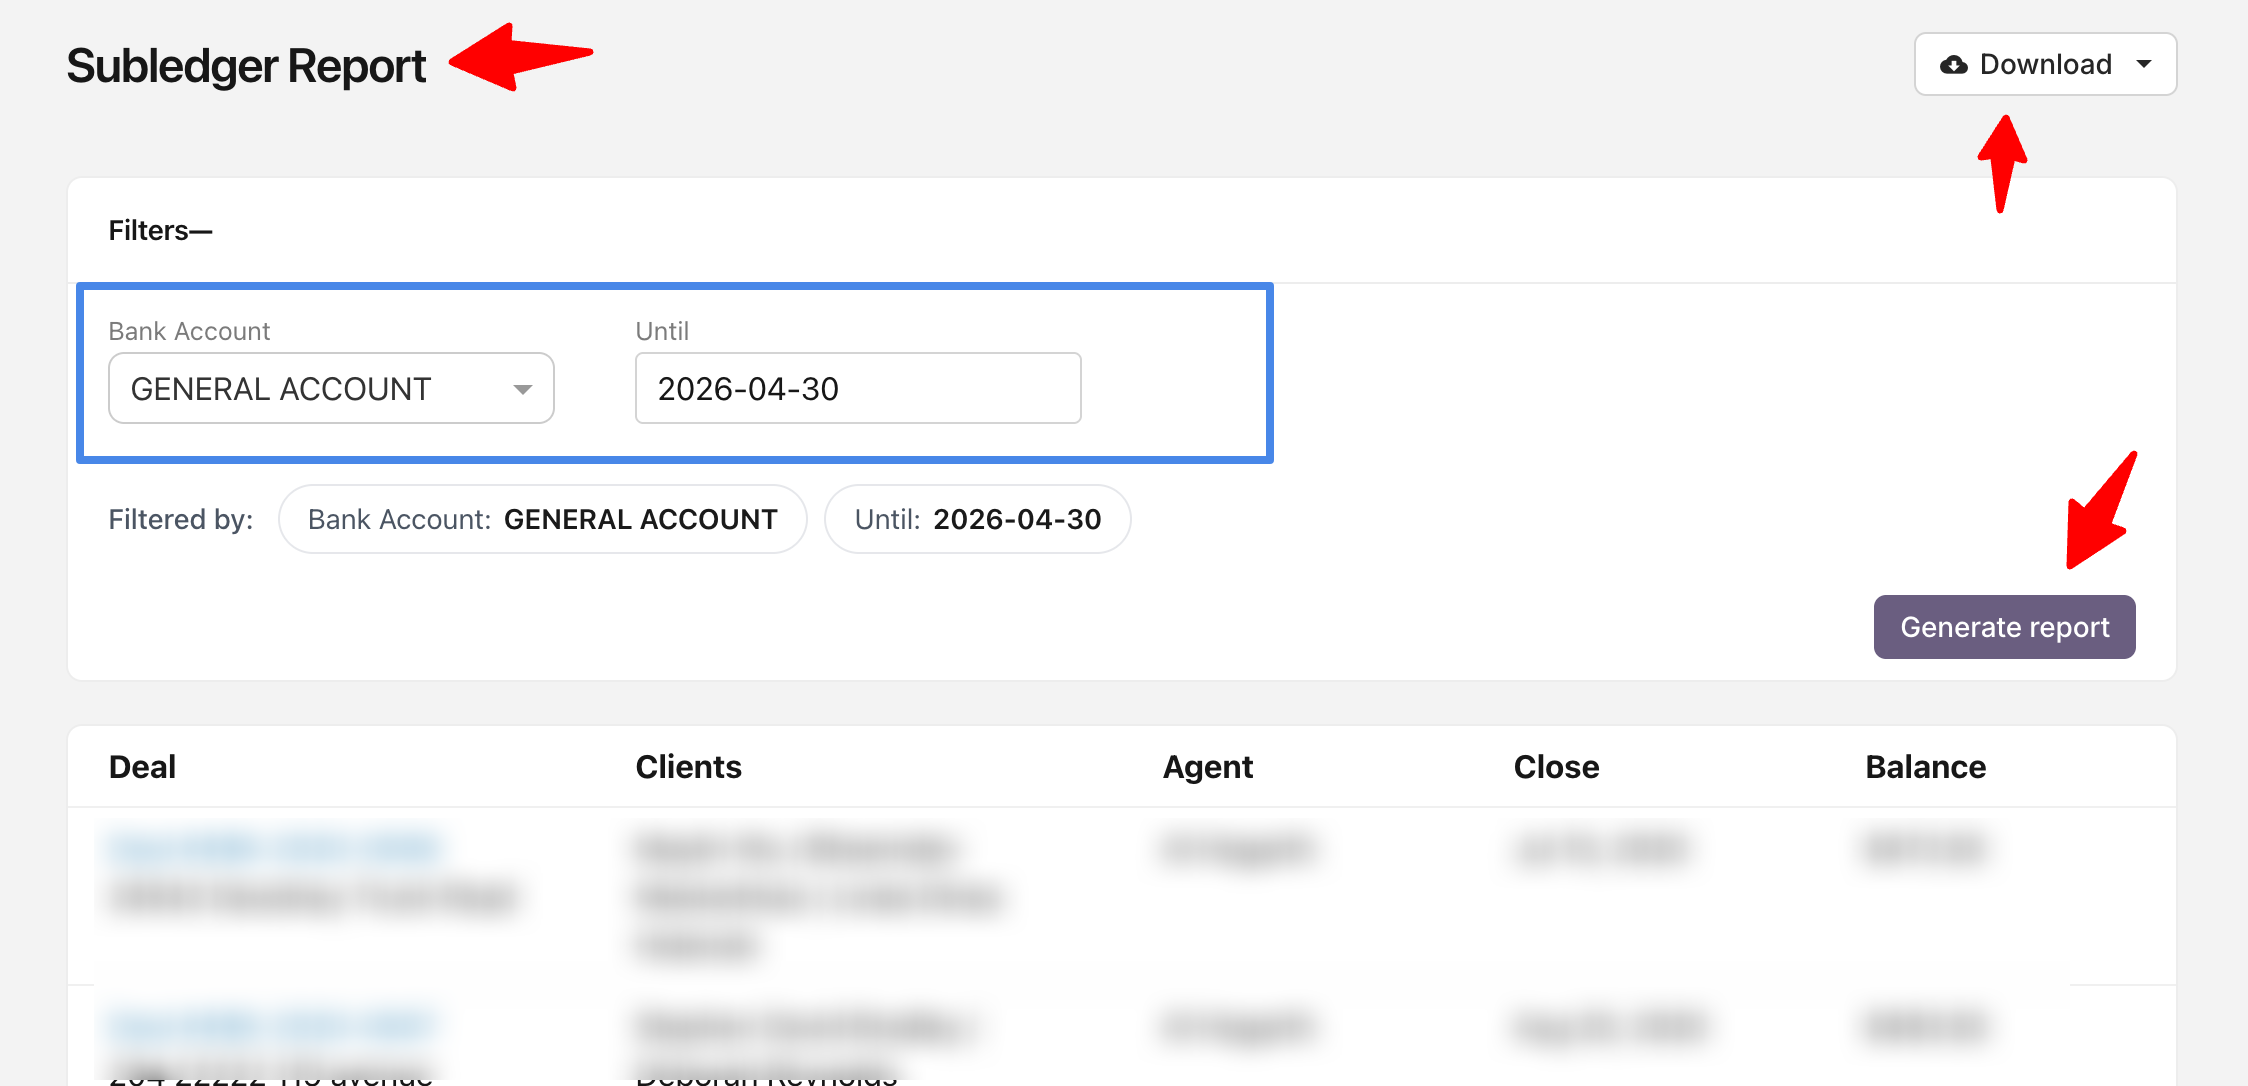Sort by the Balance column header

[x=1925, y=767]
